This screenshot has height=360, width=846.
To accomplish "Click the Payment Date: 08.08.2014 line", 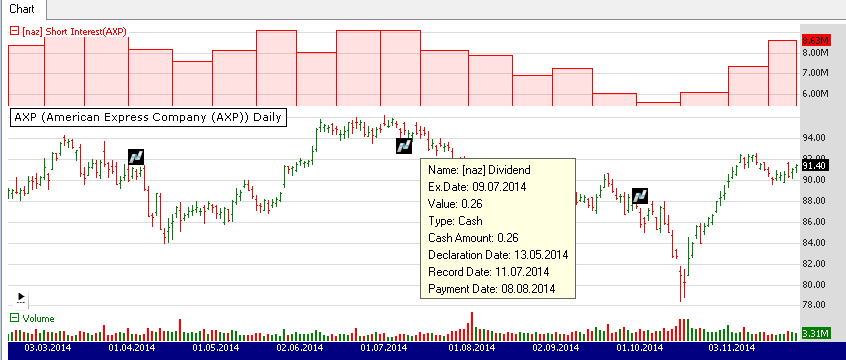I will [x=492, y=289].
